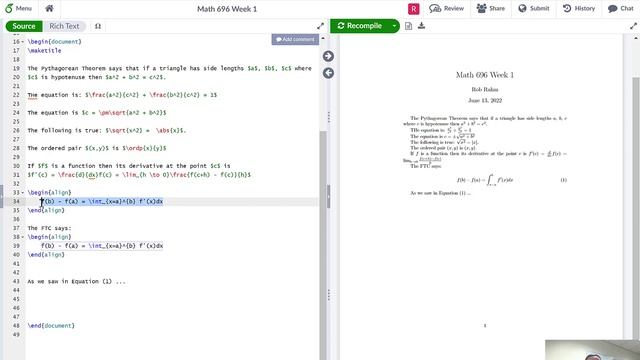The height and width of the screenshot is (360, 640).
Task: Click the project title Math 696 Week 1
Action: coord(227,9)
